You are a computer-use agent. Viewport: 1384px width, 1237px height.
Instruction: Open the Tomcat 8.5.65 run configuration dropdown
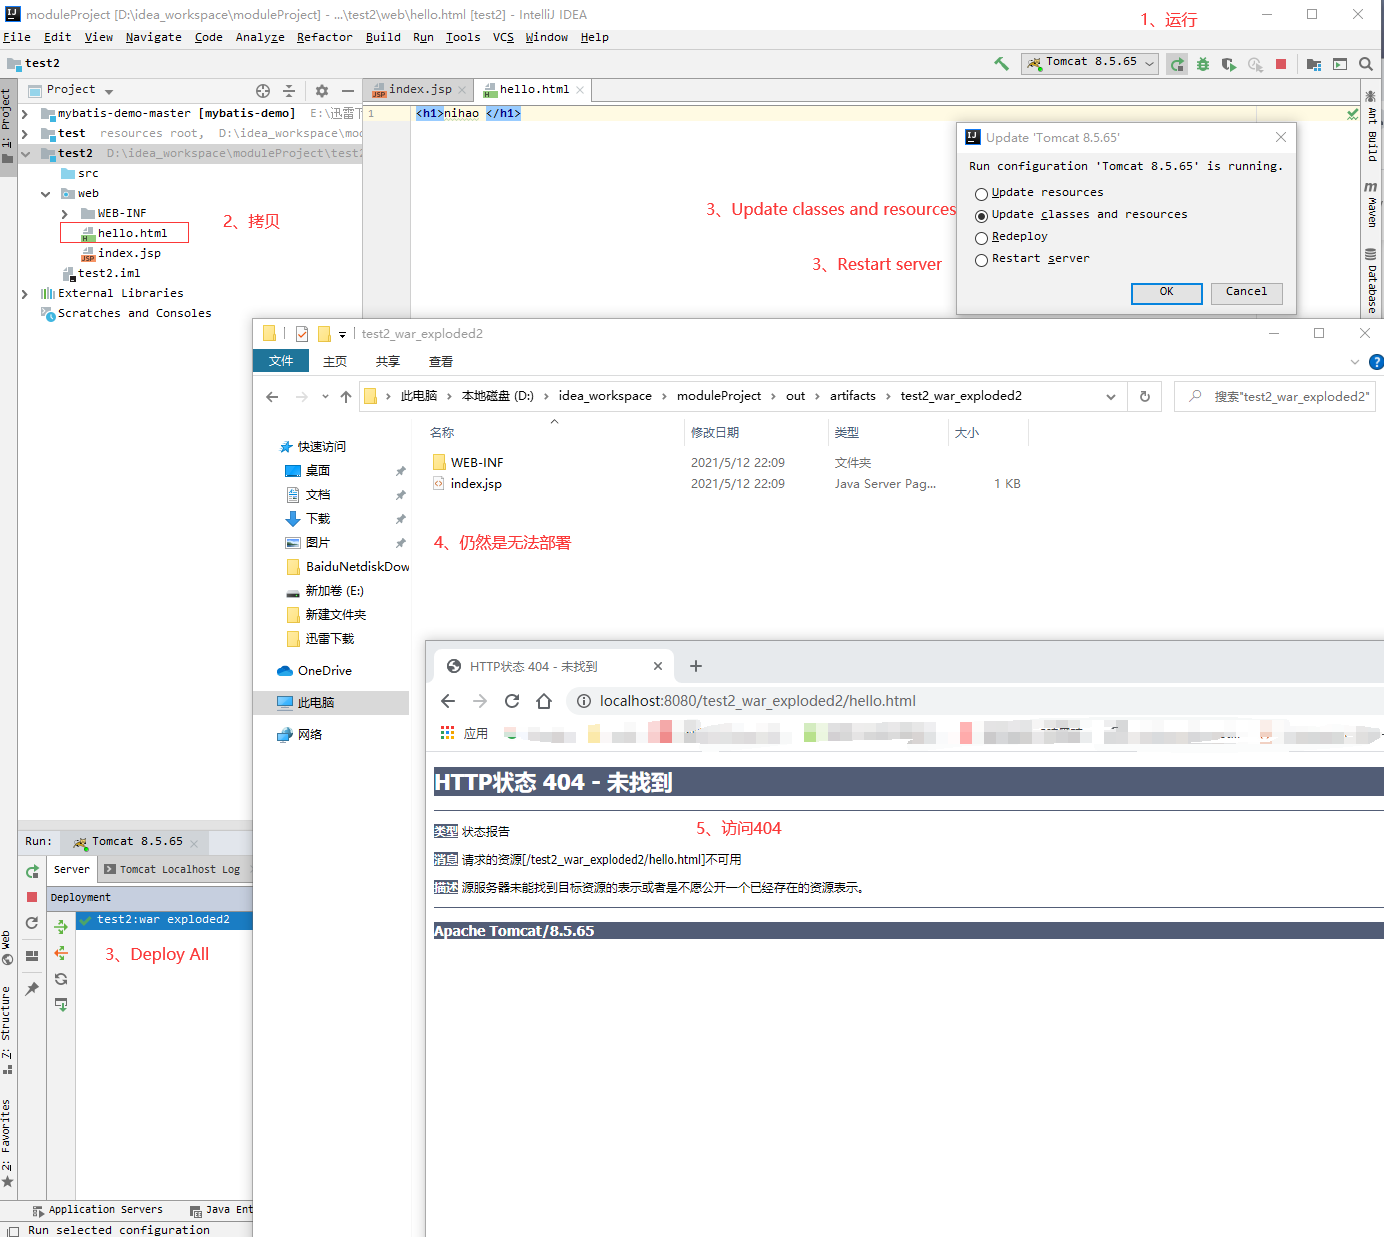pos(1089,63)
